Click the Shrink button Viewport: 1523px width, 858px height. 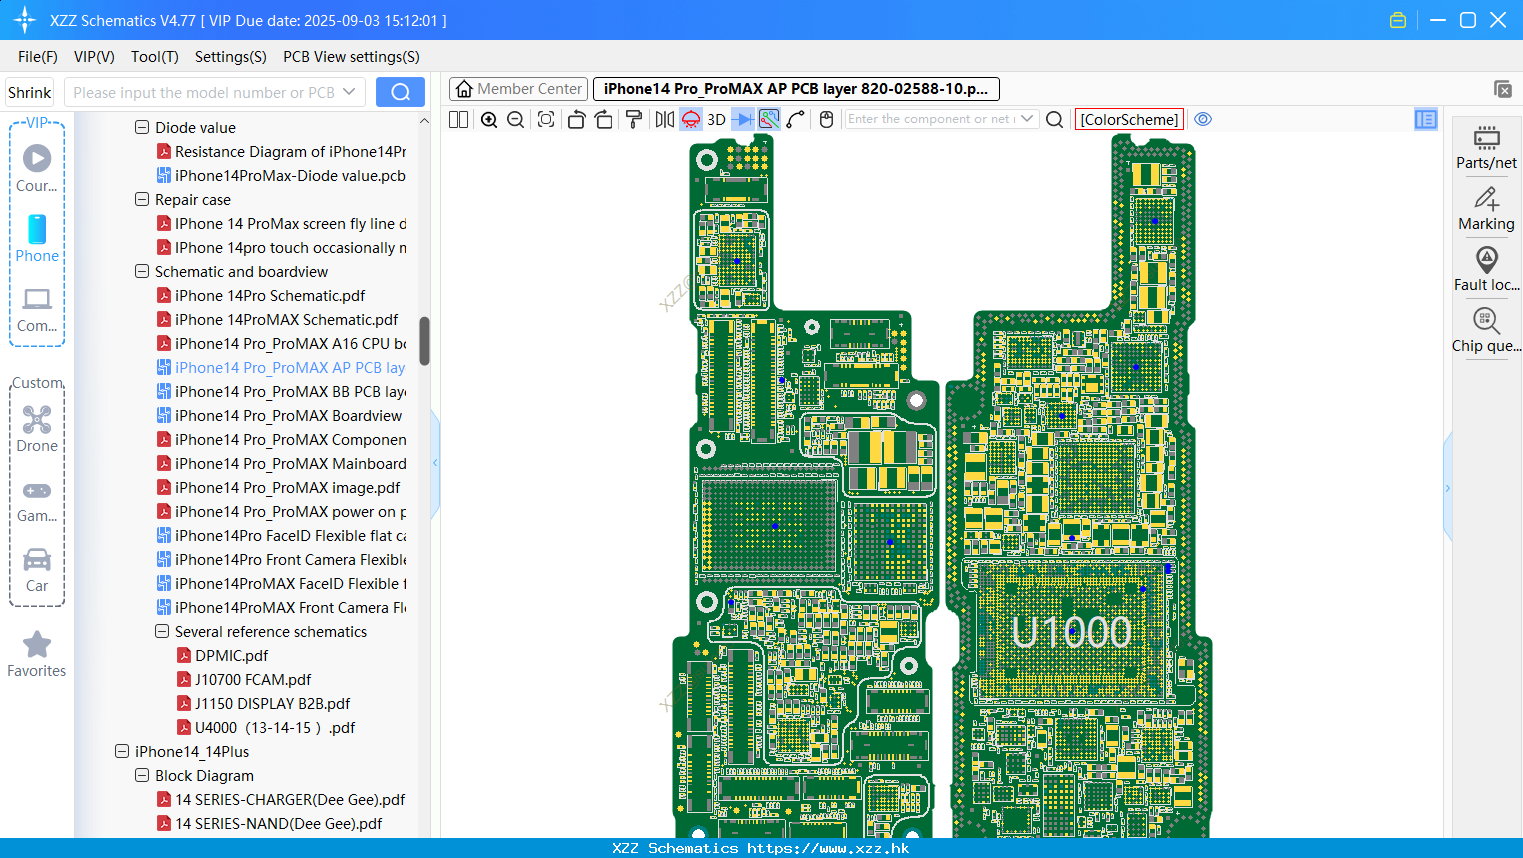[x=29, y=92]
